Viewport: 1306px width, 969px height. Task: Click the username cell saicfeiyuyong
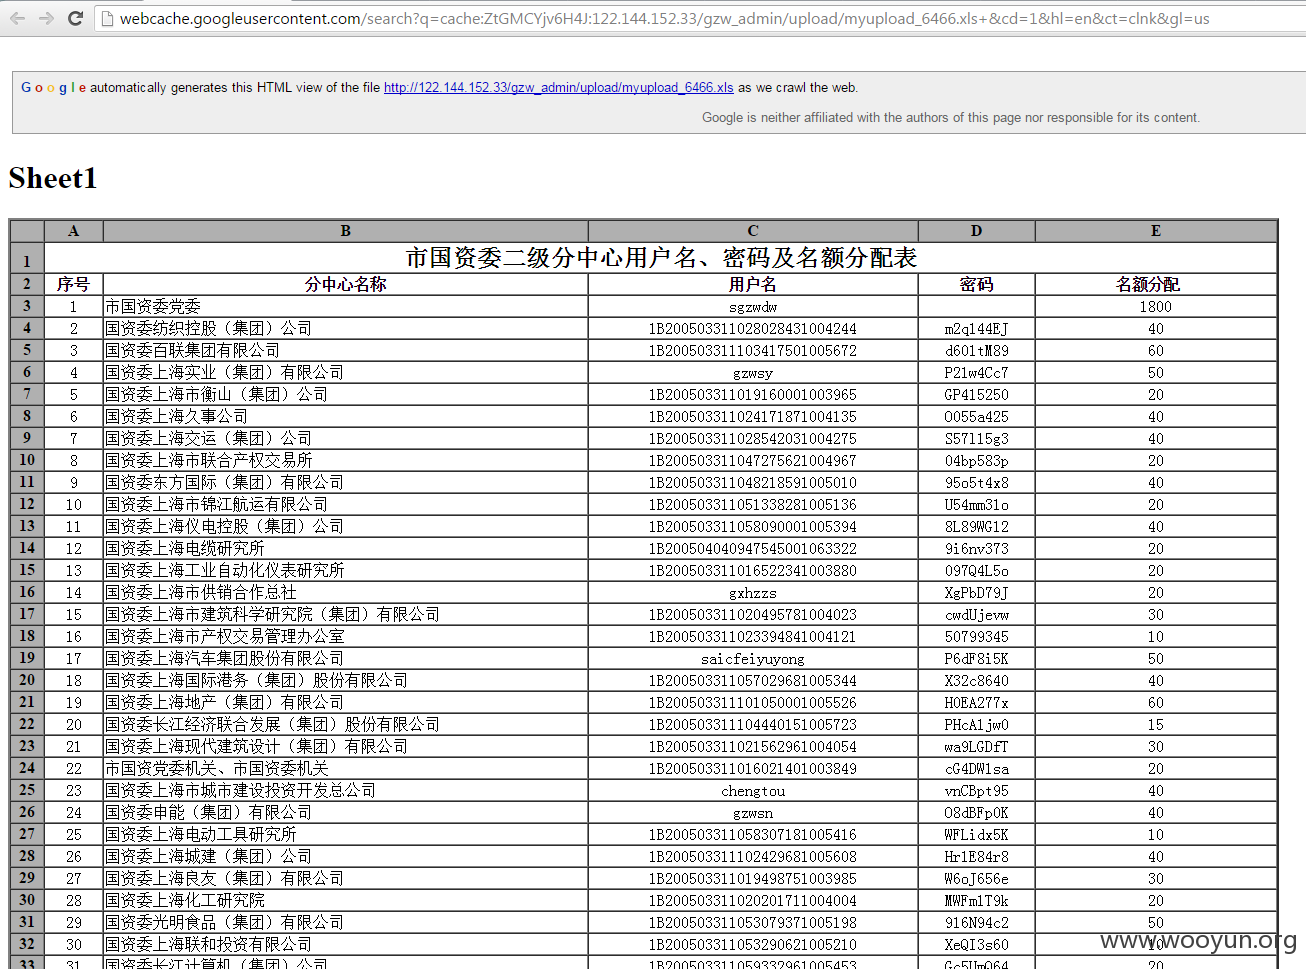pyautogui.click(x=753, y=658)
